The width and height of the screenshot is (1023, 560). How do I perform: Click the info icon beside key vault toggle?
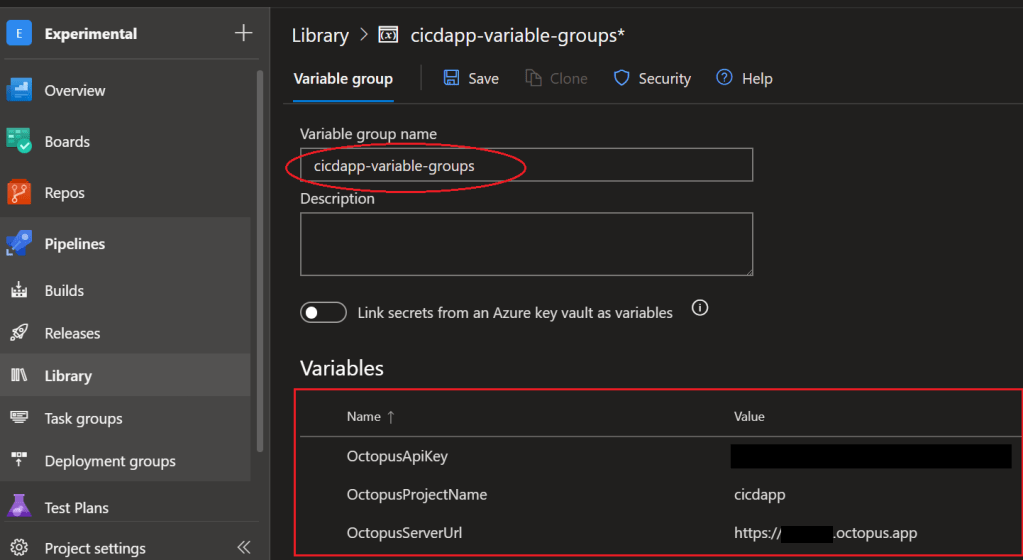(x=700, y=309)
